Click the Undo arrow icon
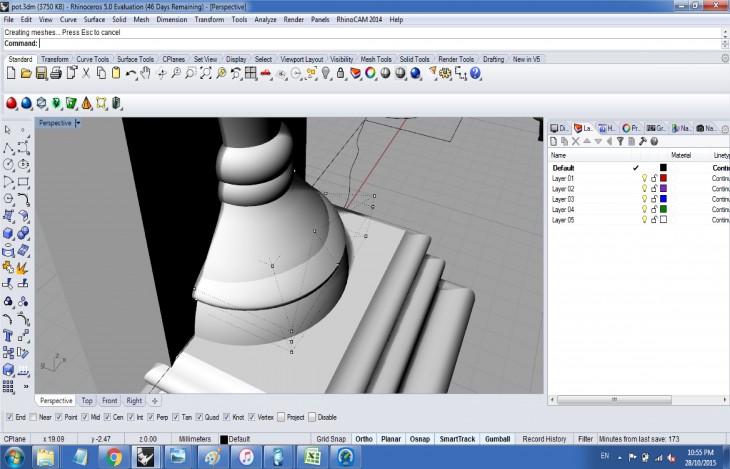Screen dimensions: 730x469 (x=131, y=73)
